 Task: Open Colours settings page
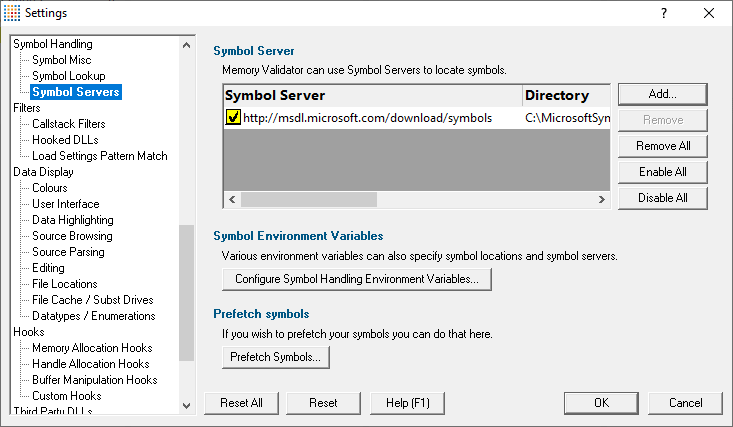coord(50,188)
